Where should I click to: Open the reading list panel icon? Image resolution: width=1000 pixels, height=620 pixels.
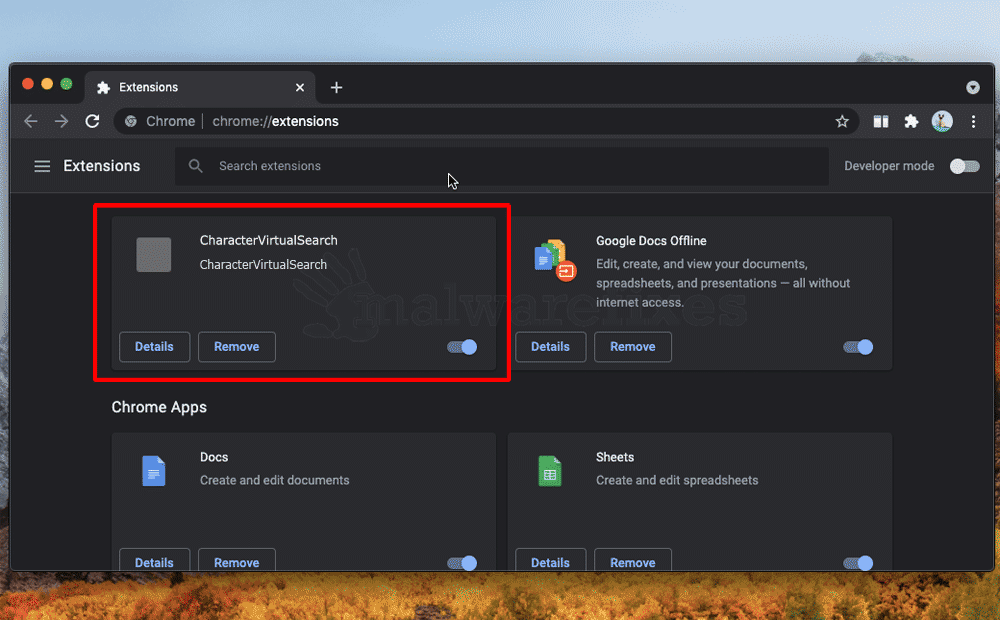881,121
